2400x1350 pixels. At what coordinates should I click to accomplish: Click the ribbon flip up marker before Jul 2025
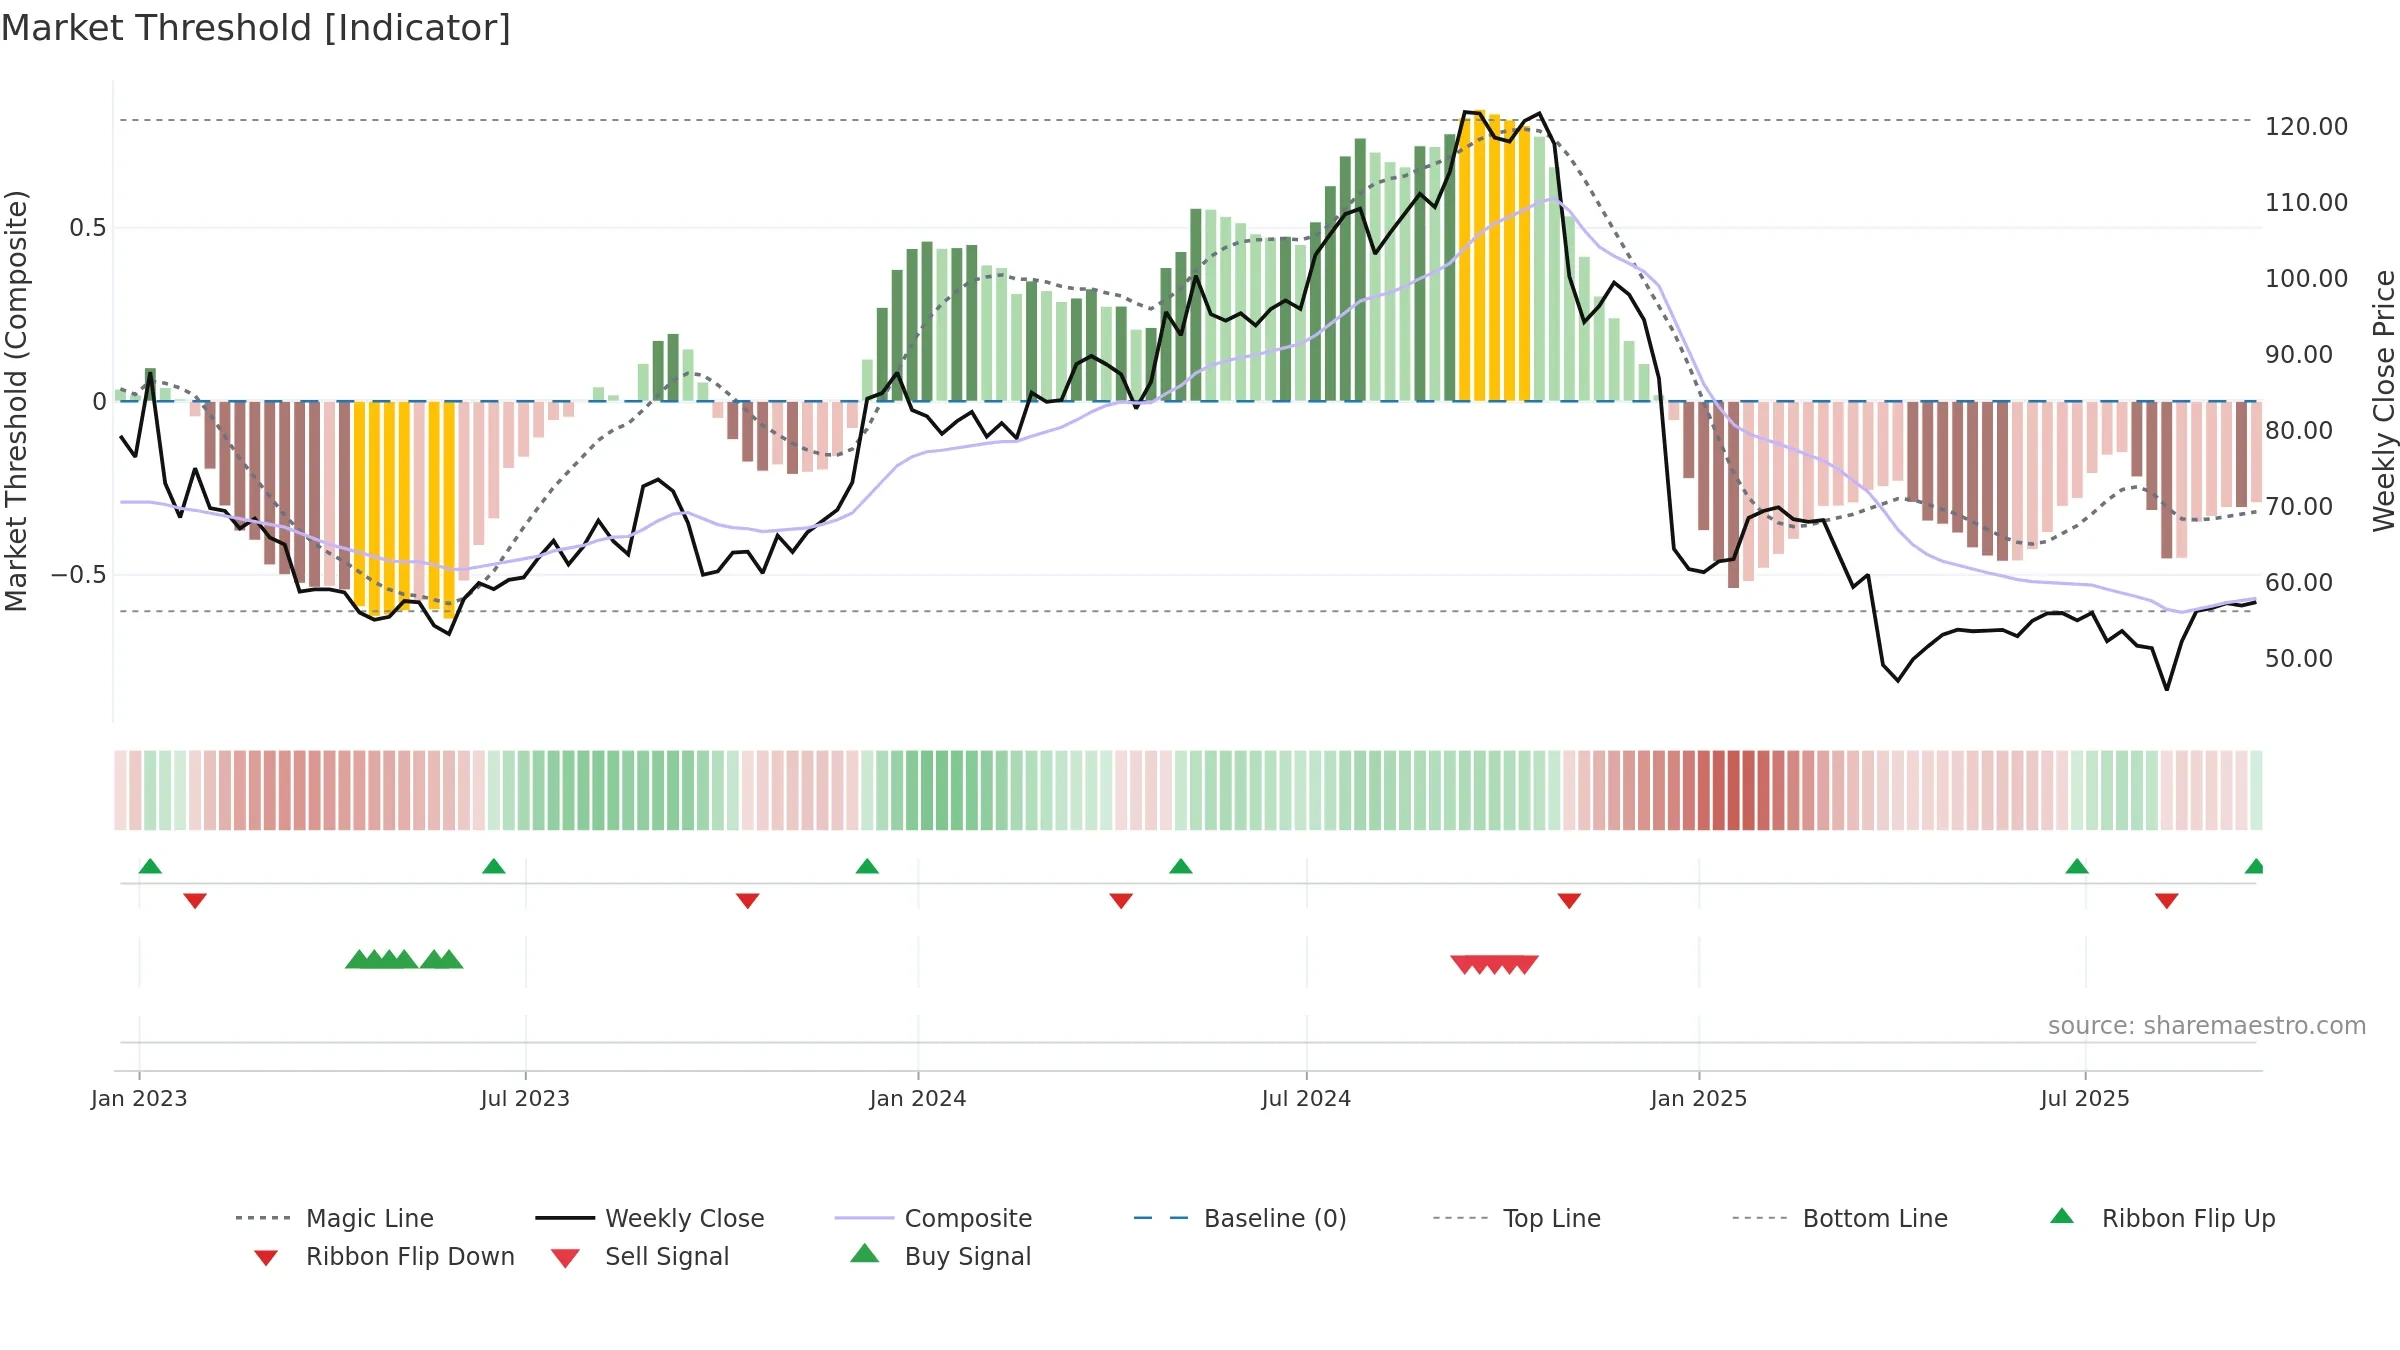(x=2077, y=866)
